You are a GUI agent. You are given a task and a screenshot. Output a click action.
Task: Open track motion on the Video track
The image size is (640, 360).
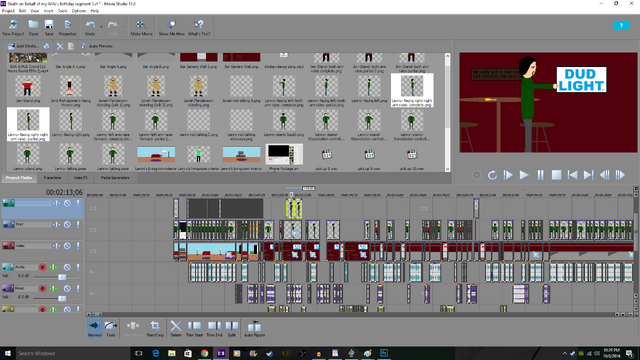57,246
